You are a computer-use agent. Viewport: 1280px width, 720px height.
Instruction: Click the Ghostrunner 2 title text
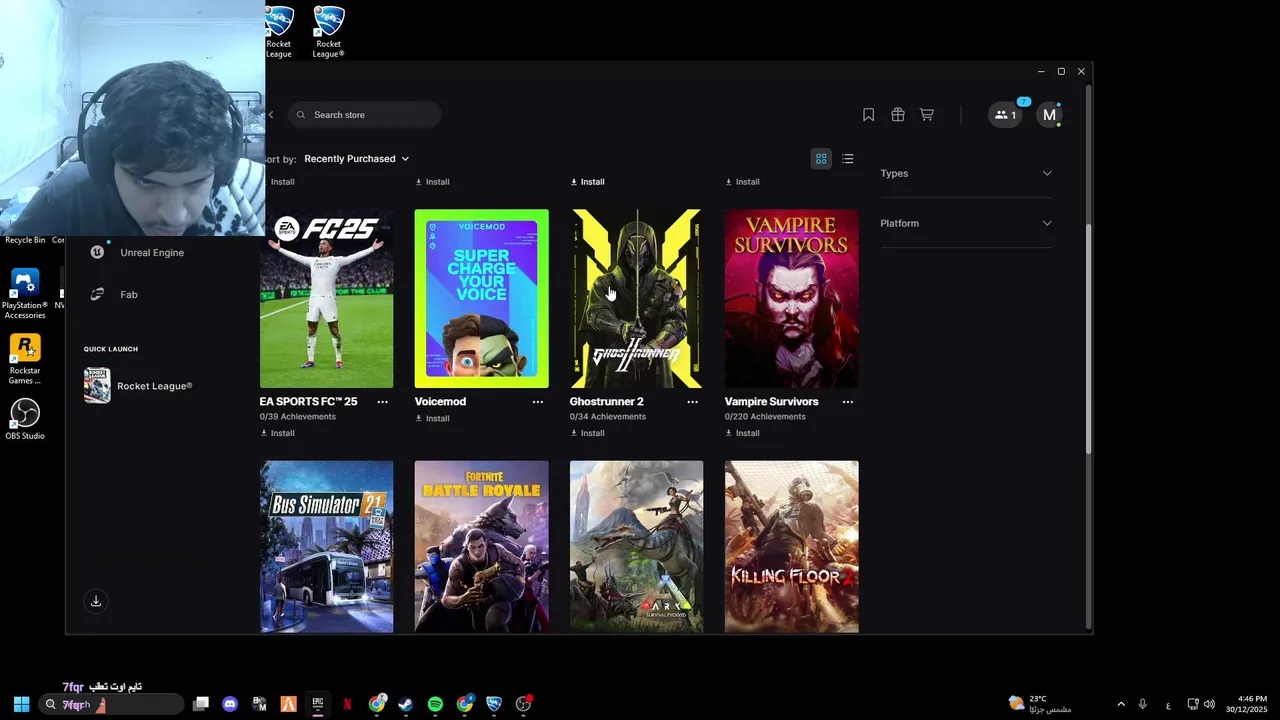tap(607, 402)
